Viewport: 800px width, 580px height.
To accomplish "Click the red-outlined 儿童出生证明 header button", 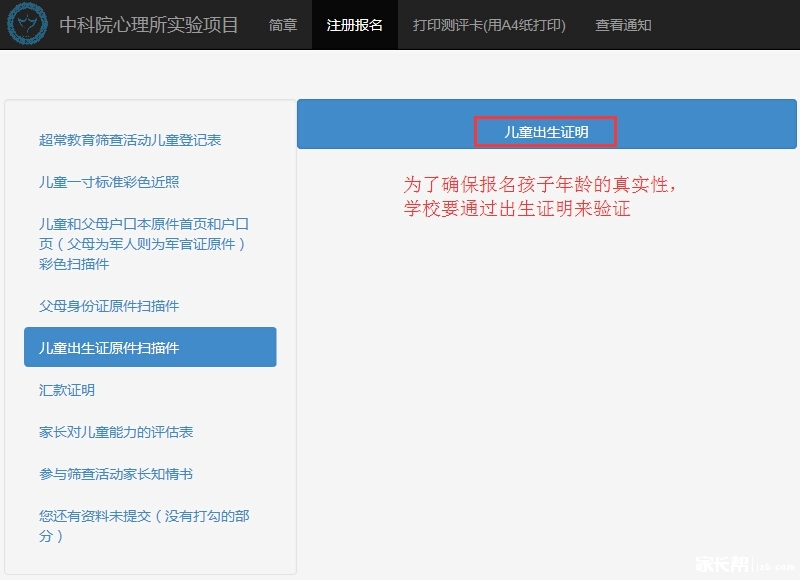I will 546,132.
